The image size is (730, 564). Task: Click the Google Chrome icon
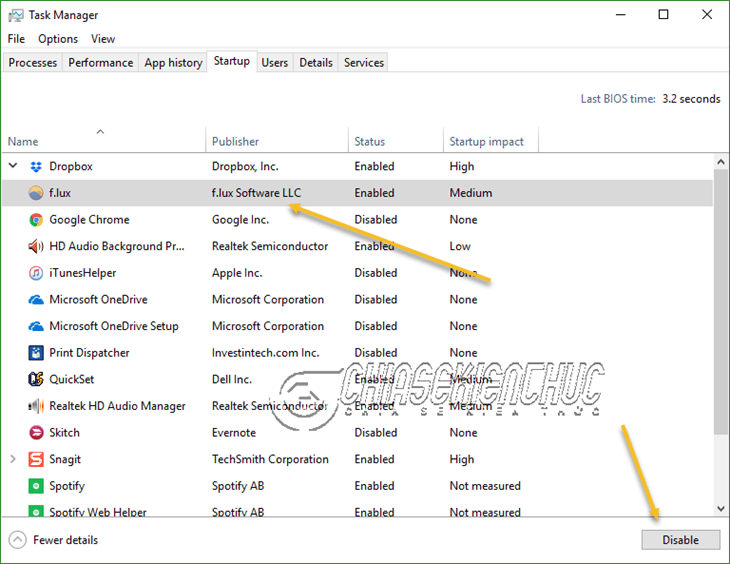[x=36, y=219]
